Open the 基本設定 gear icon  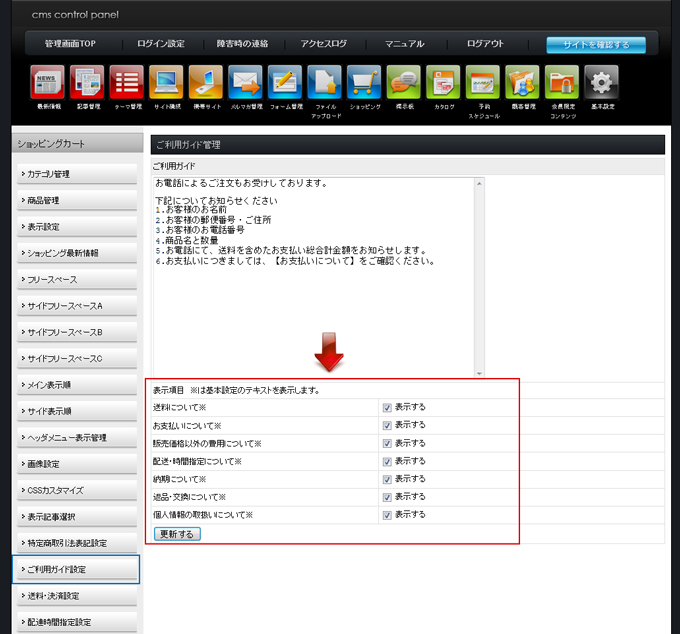pos(601,82)
